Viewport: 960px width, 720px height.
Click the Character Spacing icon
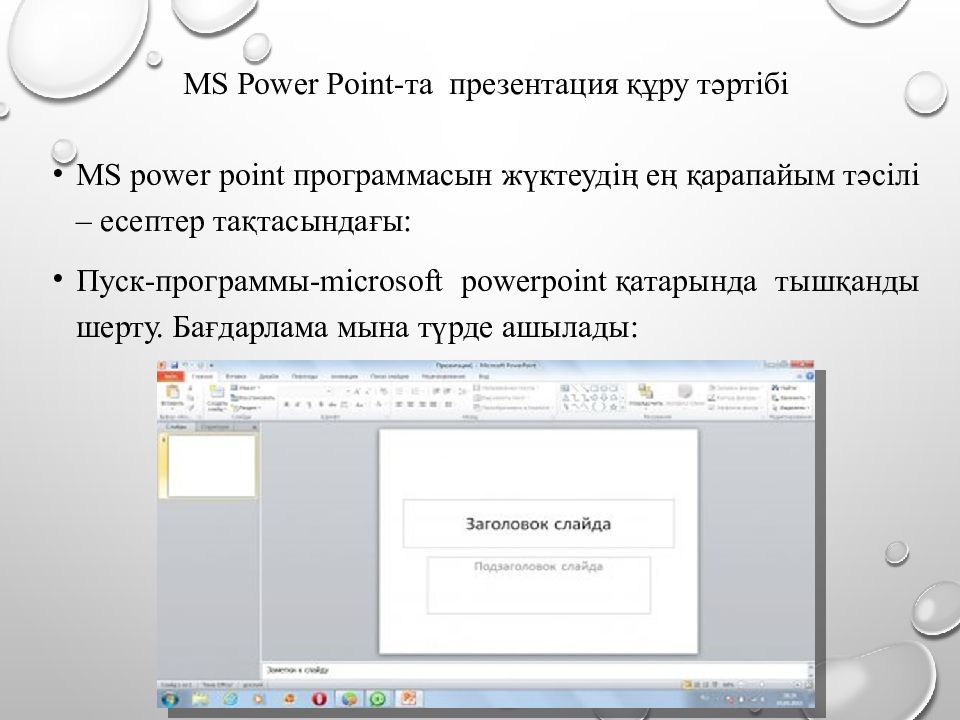pos(343,404)
